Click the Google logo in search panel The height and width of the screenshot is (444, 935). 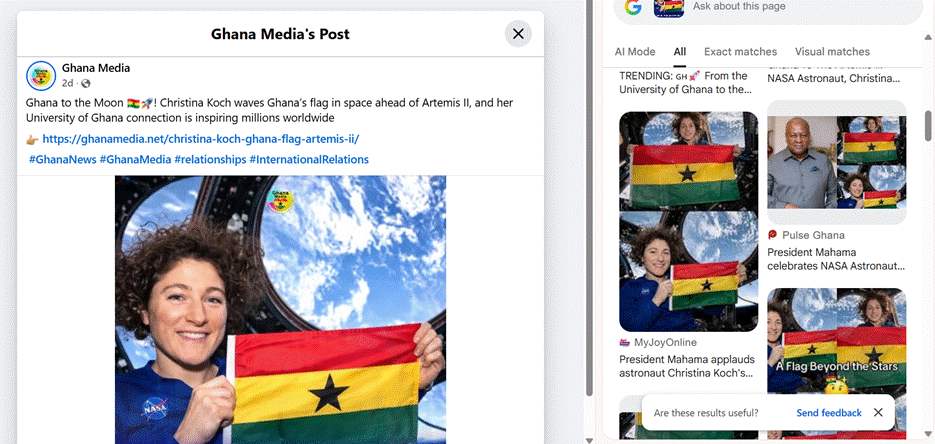click(633, 7)
